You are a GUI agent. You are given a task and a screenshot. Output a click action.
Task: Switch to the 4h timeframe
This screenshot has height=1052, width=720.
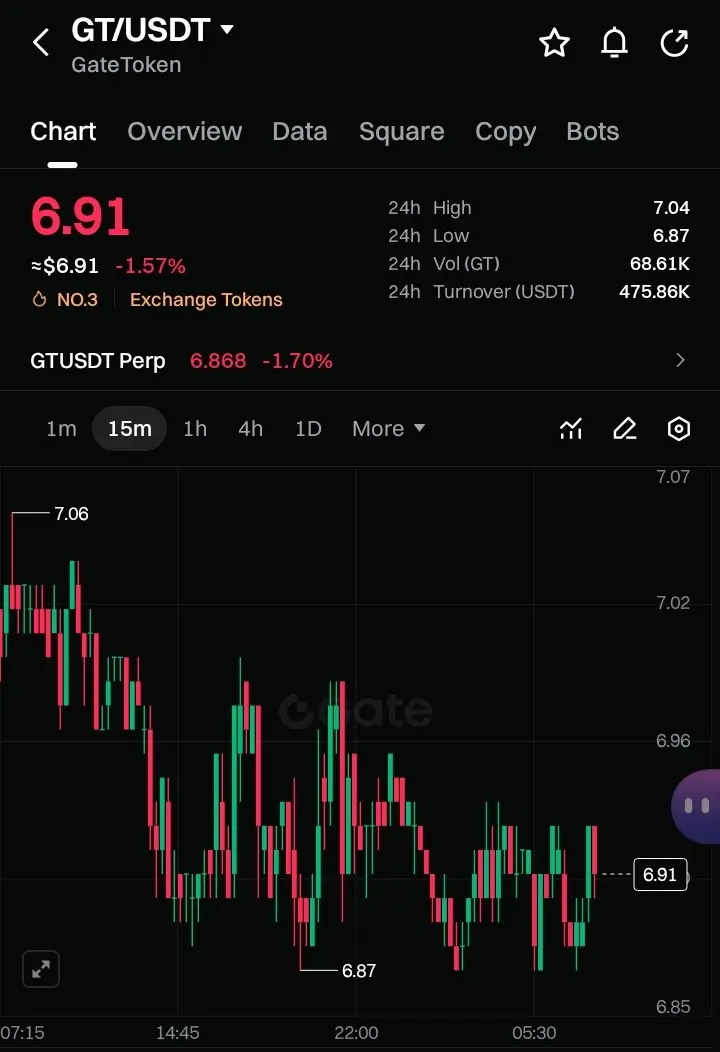[250, 428]
